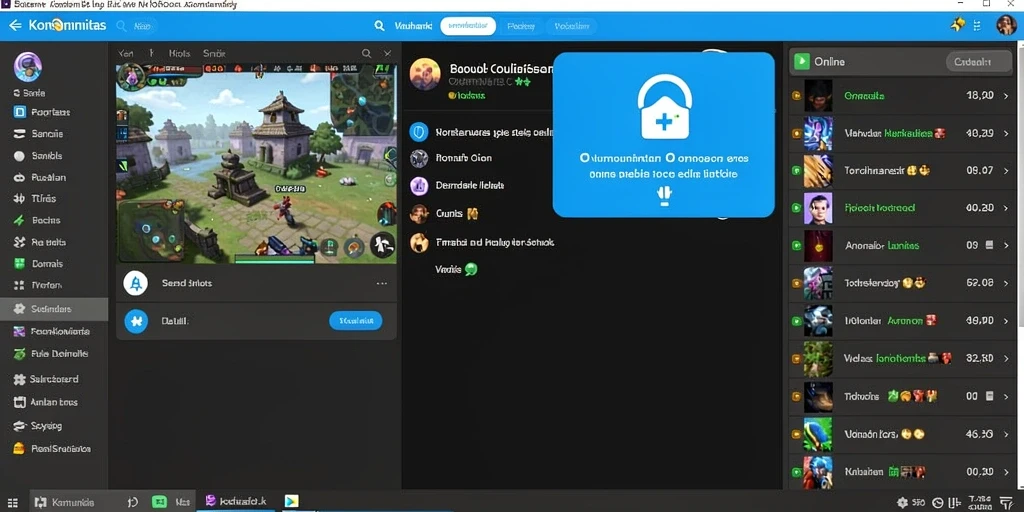Select the Scrinders item in the left sidebar

pyautogui.click(x=54, y=309)
